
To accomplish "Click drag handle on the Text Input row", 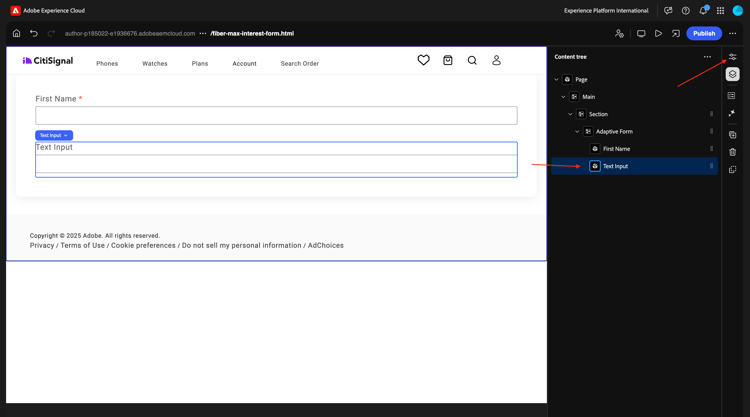I will [x=711, y=166].
